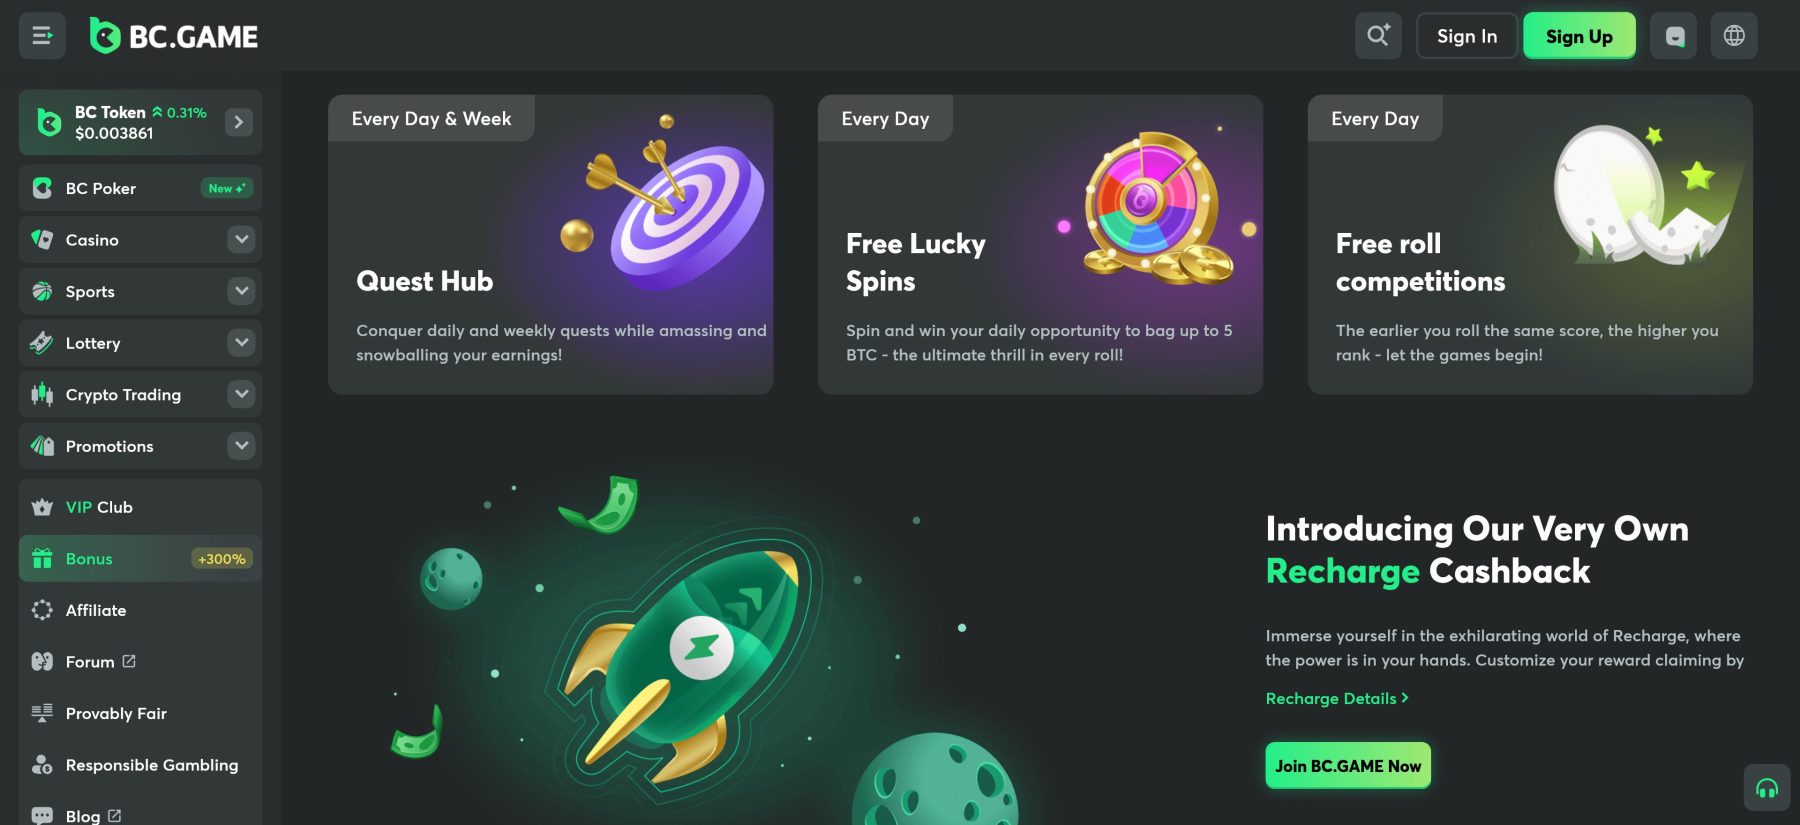Open the headset support icon
The height and width of the screenshot is (825, 1800).
[x=1767, y=788]
